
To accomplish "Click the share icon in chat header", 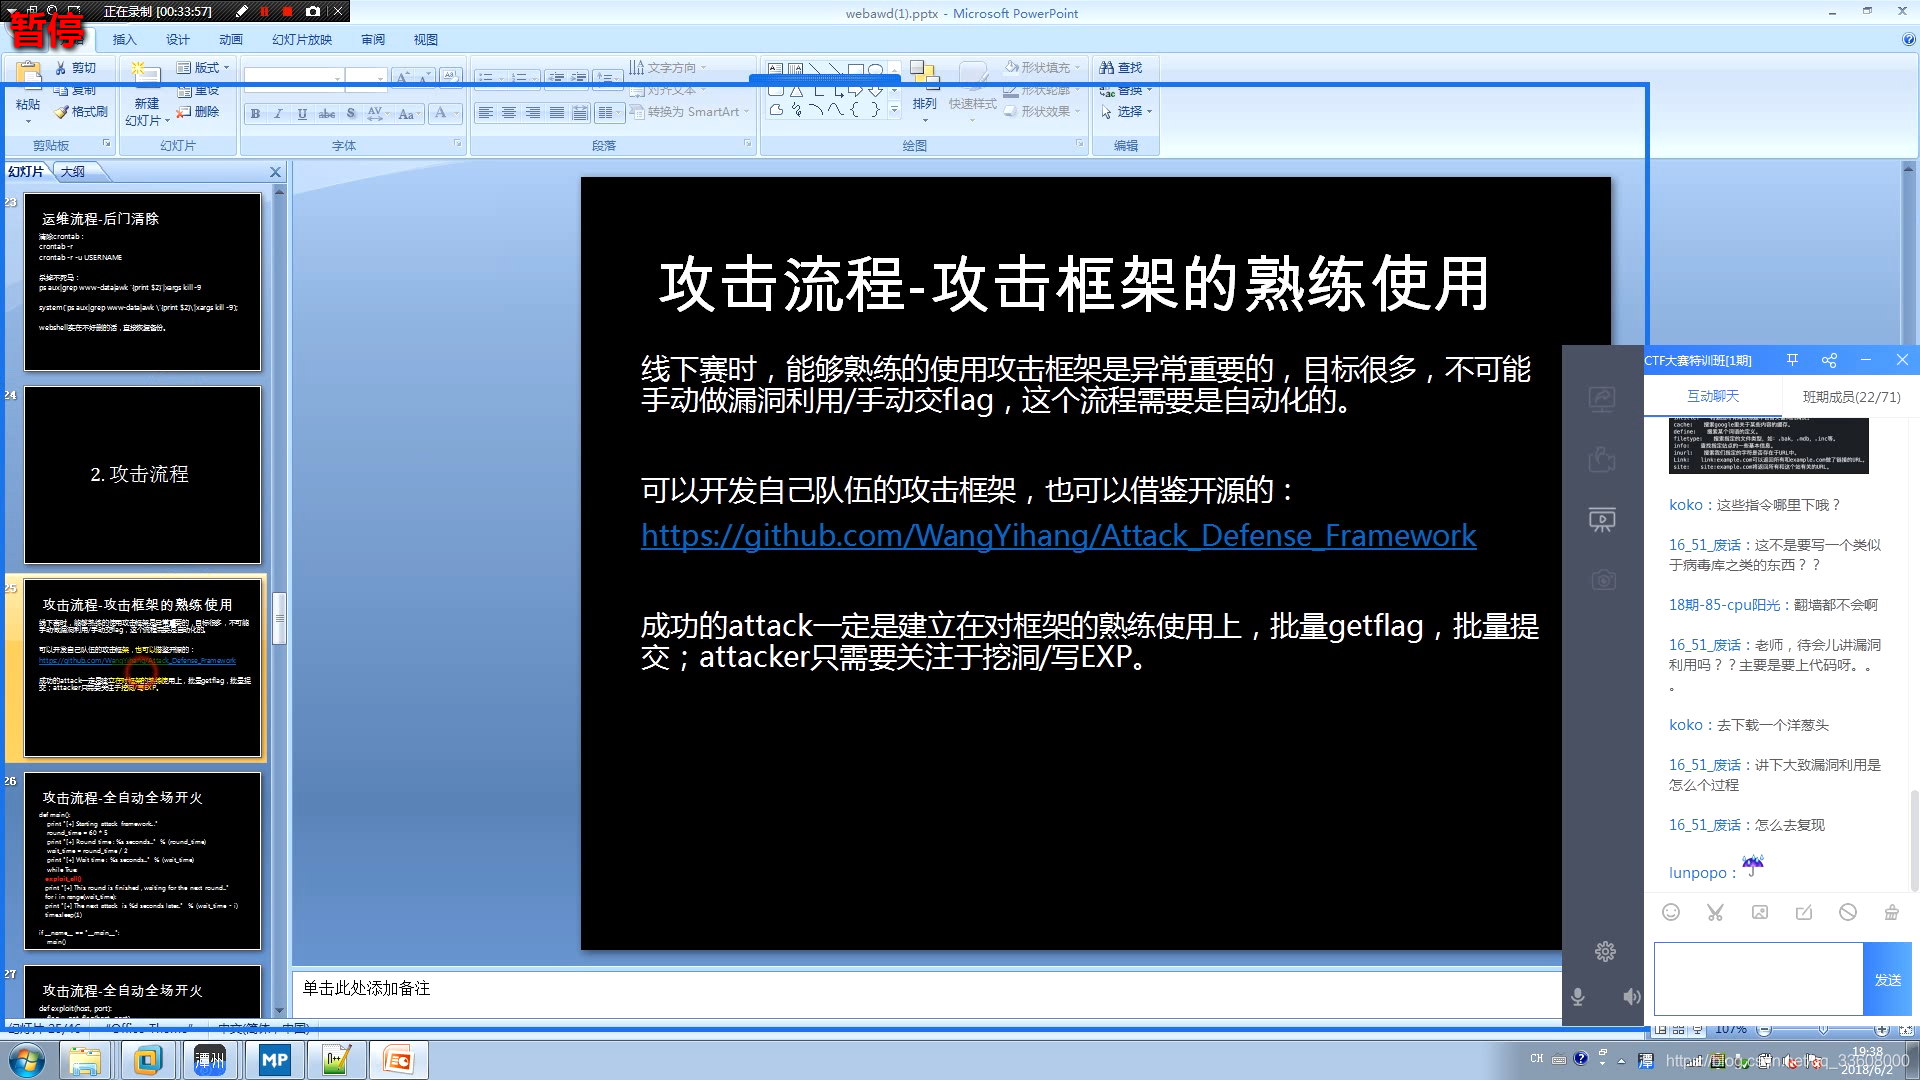I will [x=1829, y=360].
